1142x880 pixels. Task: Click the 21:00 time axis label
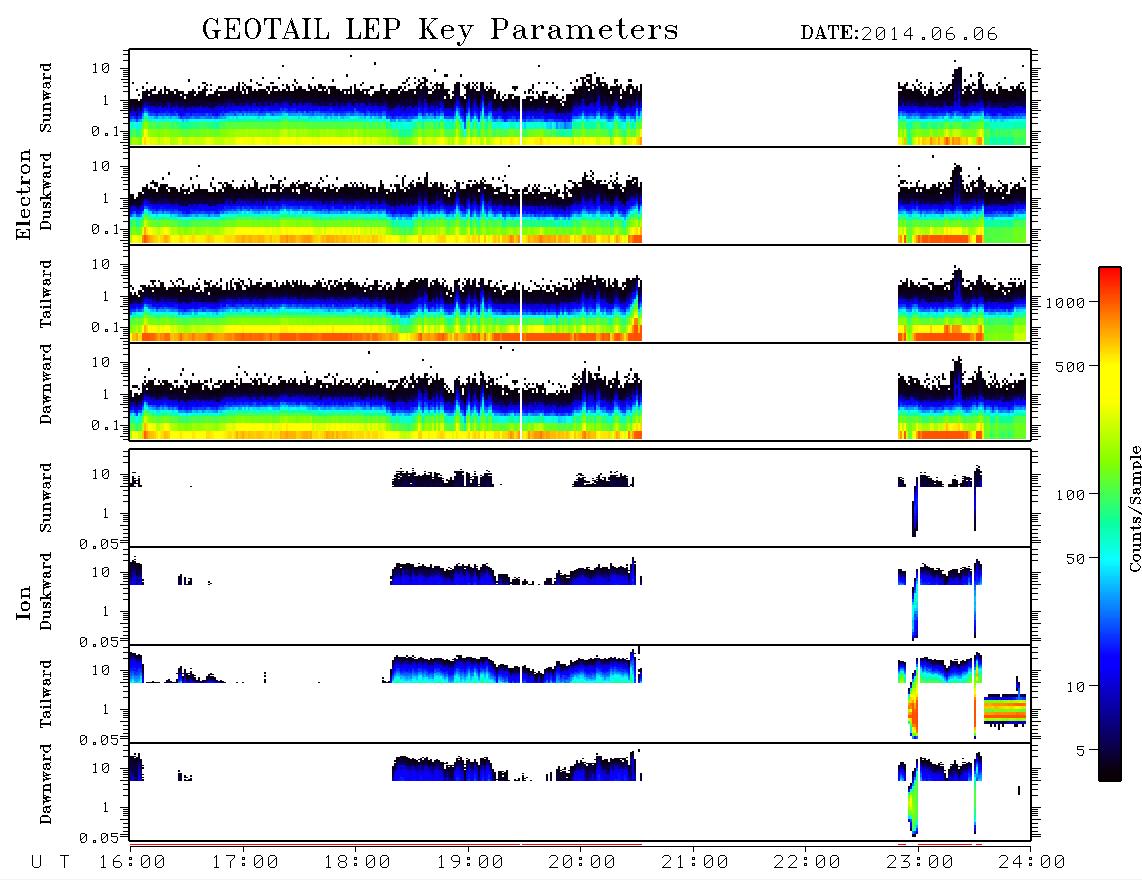coord(695,862)
